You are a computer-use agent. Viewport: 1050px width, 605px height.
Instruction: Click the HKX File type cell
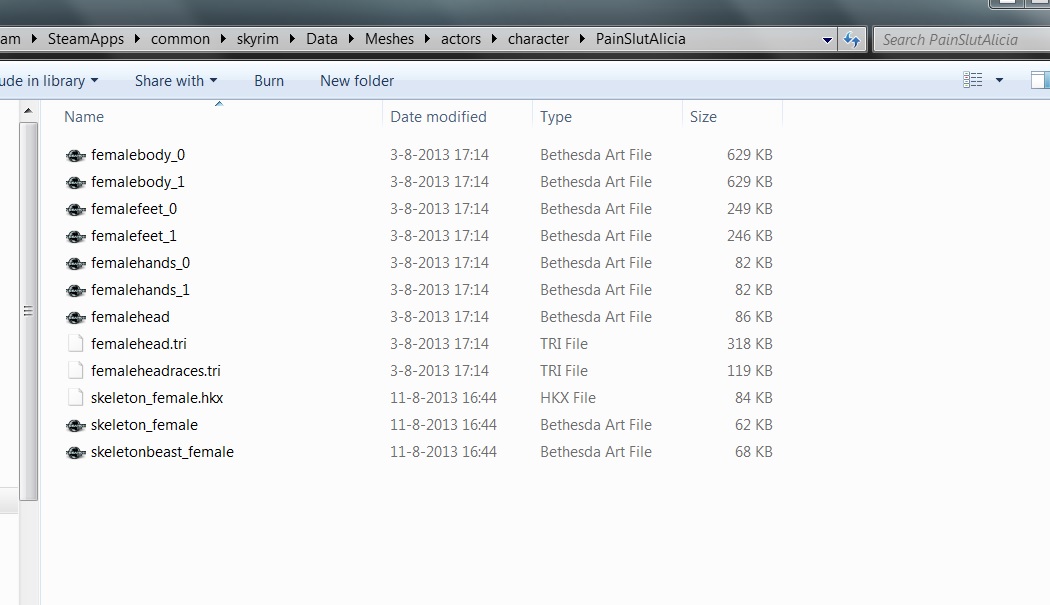pos(568,398)
